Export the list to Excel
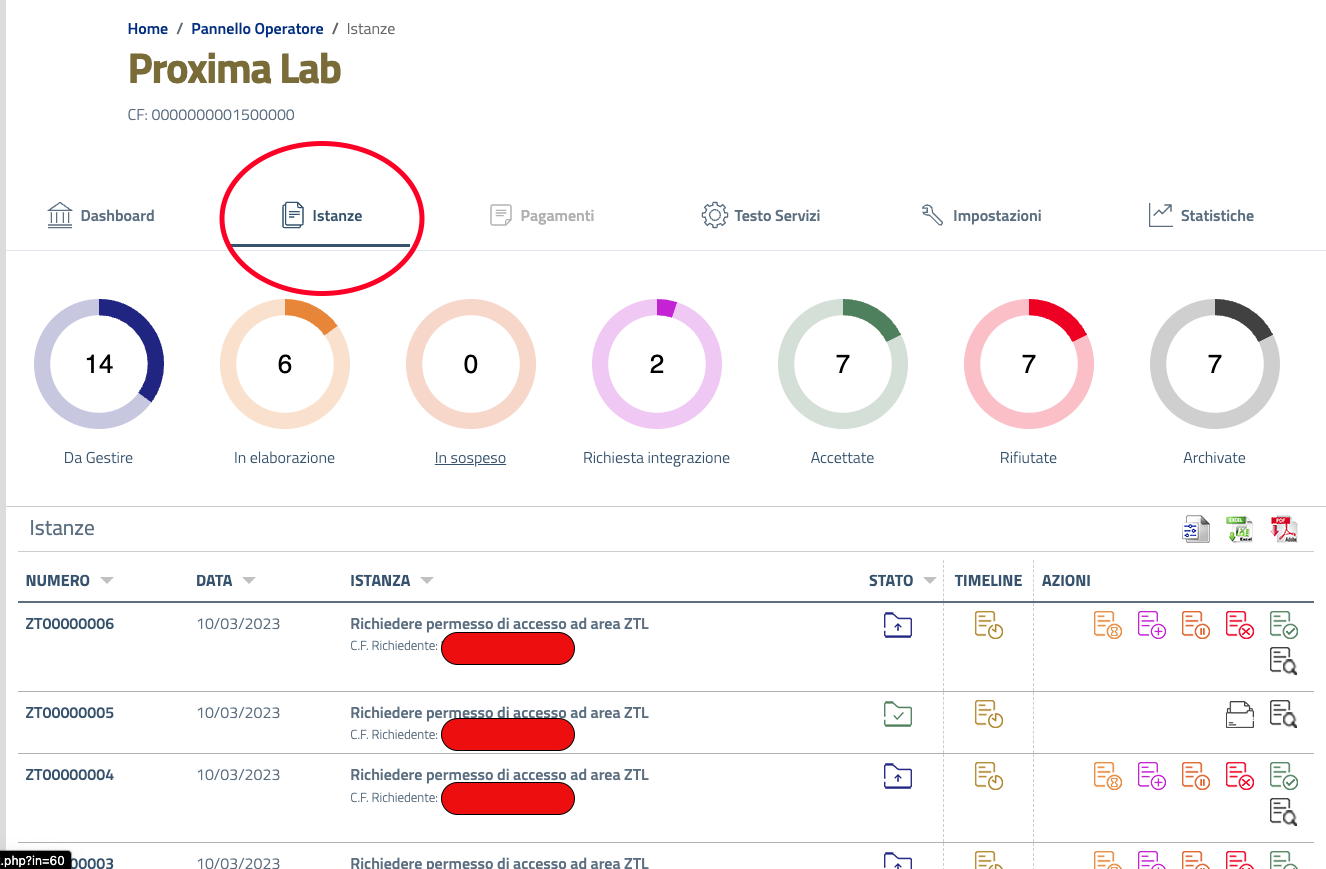 click(x=1240, y=529)
